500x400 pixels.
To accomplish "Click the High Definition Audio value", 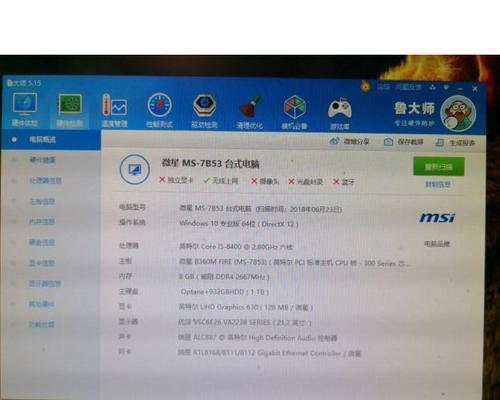I will pos(257,338).
